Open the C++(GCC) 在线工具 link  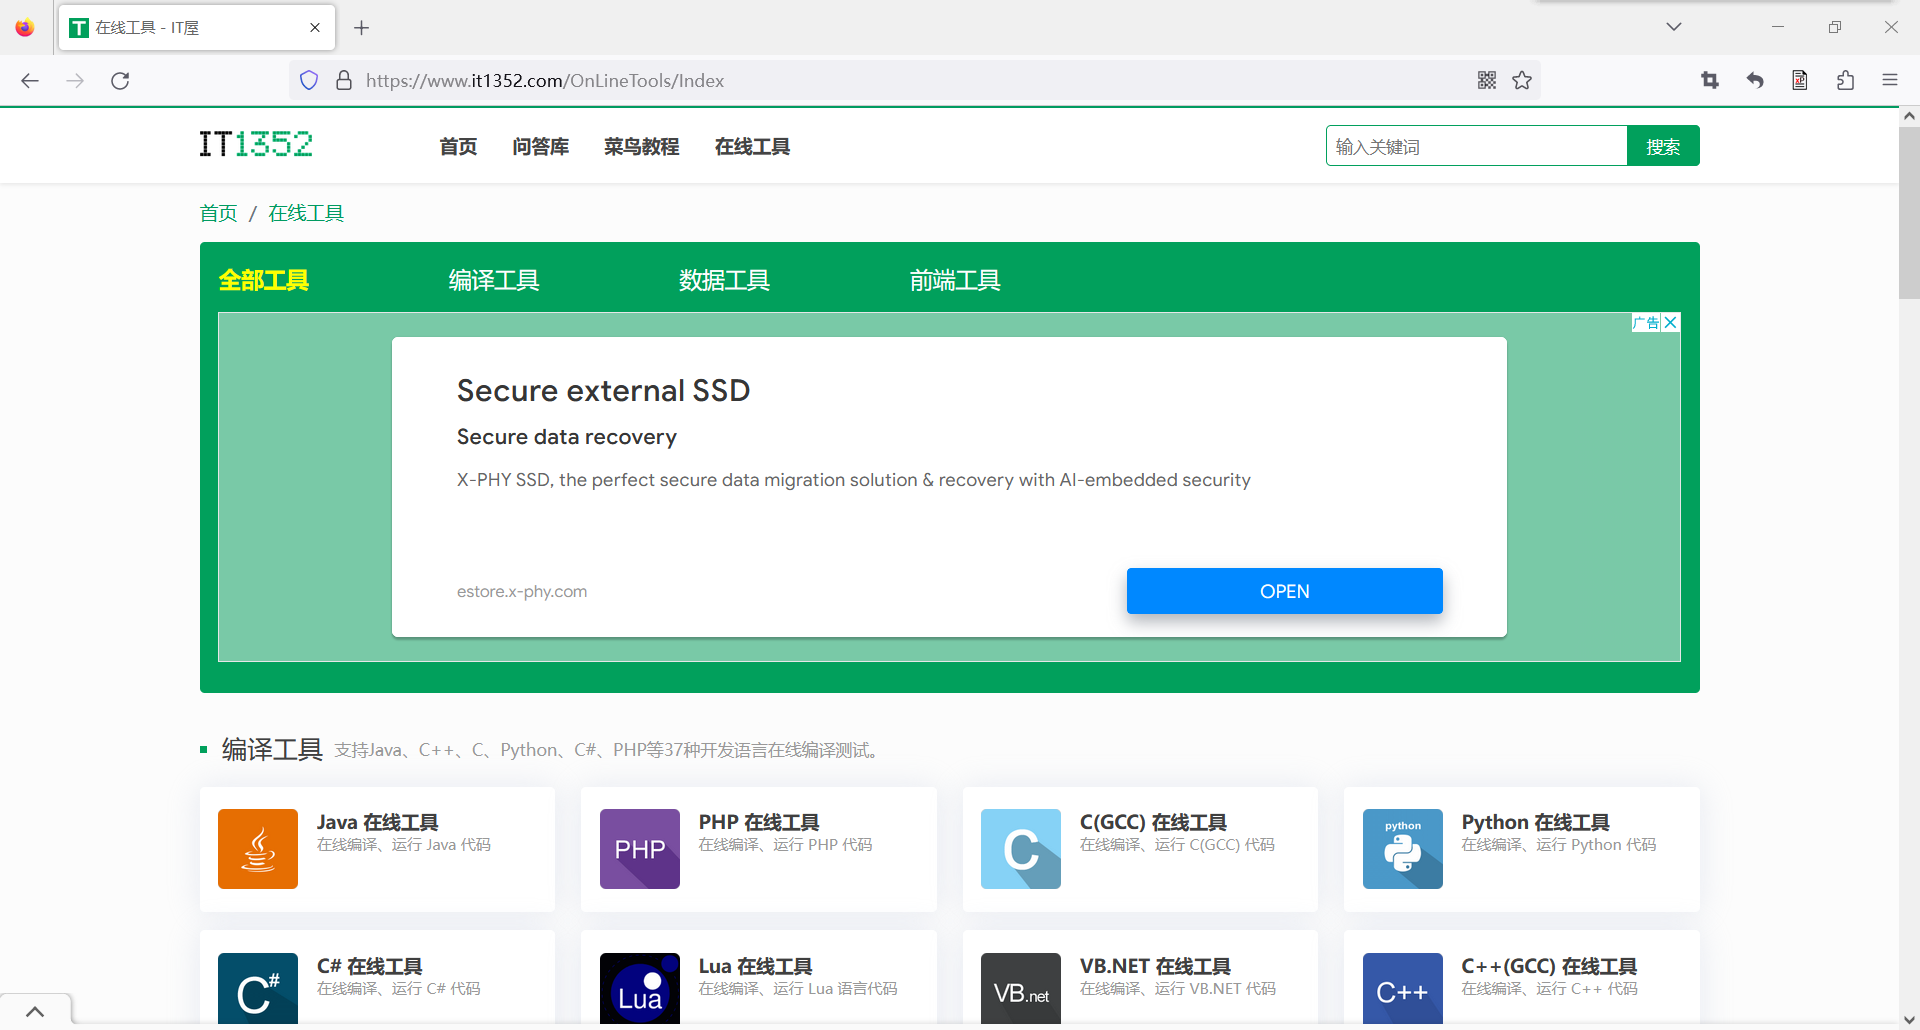(1549, 966)
